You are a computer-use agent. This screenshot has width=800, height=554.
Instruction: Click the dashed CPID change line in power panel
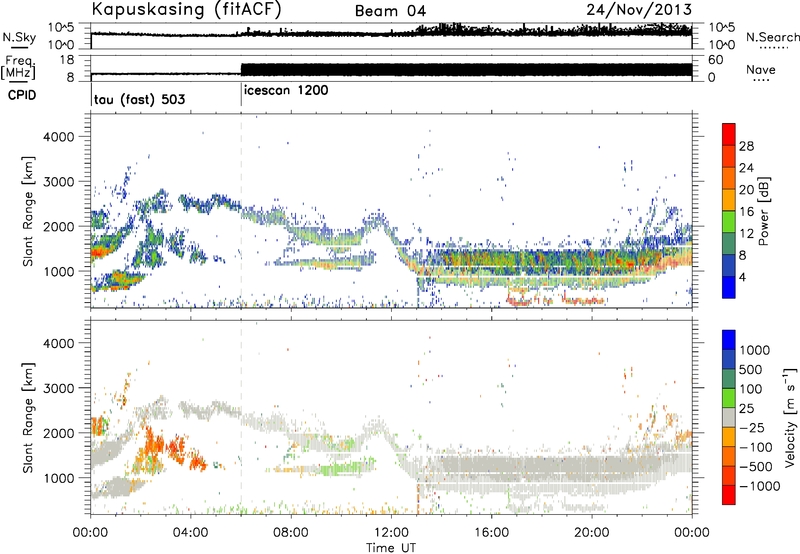241,211
